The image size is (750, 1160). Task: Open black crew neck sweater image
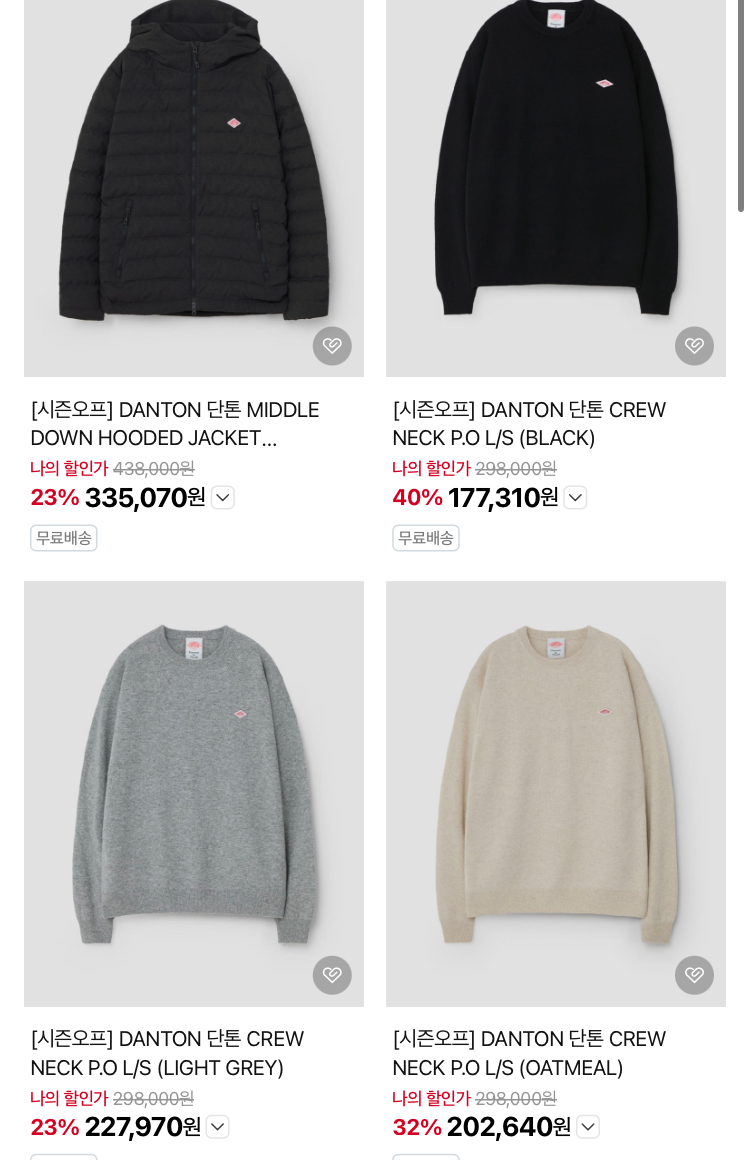pyautogui.click(x=555, y=188)
